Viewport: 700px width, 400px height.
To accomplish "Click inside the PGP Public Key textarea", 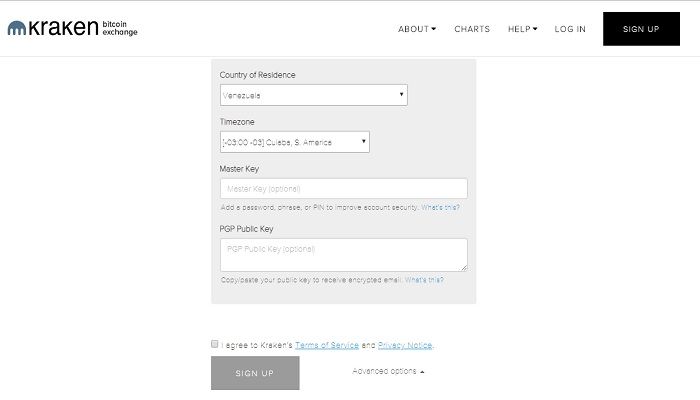I will [343, 255].
